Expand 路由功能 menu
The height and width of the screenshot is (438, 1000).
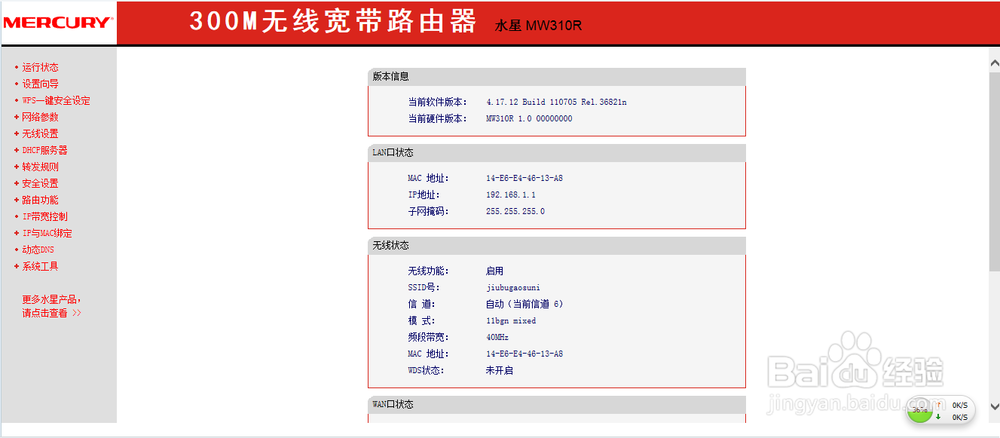[40, 200]
